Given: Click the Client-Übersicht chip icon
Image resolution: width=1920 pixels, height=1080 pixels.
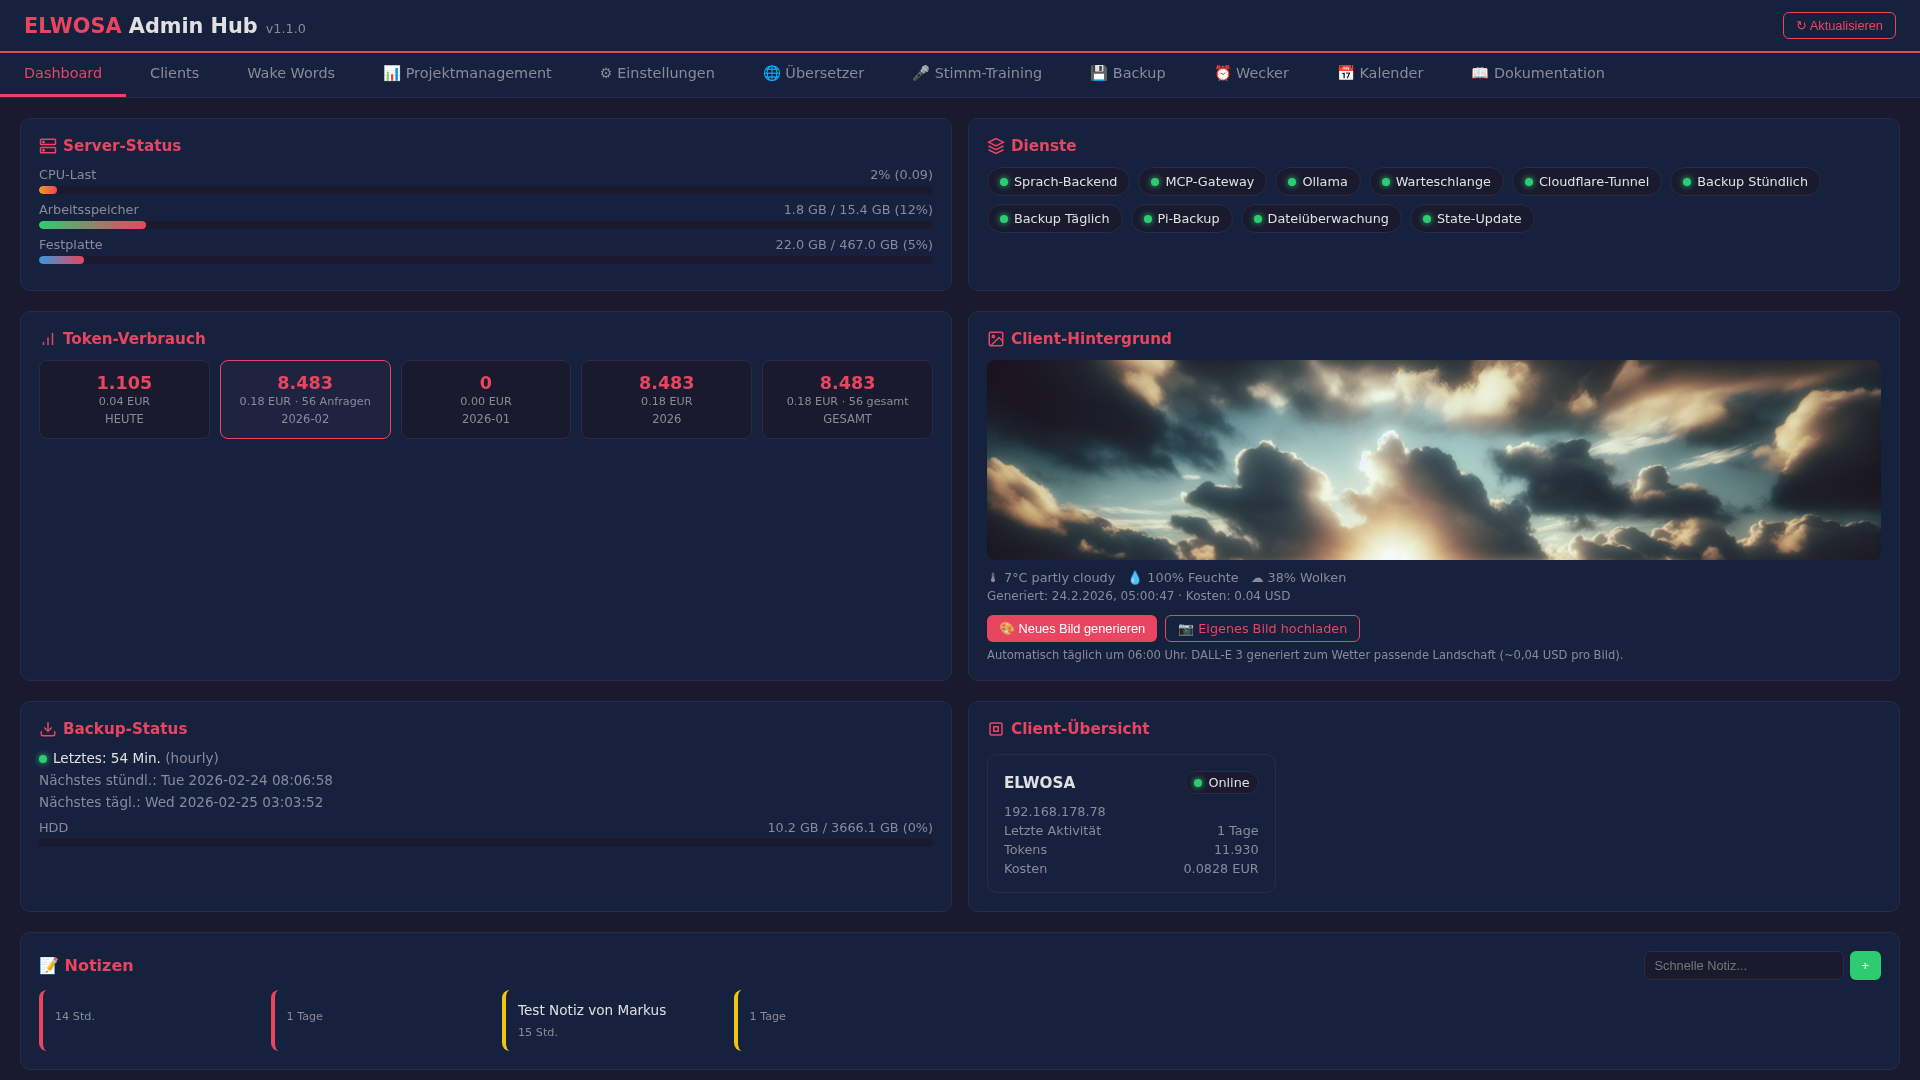Looking at the screenshot, I should tap(996, 729).
